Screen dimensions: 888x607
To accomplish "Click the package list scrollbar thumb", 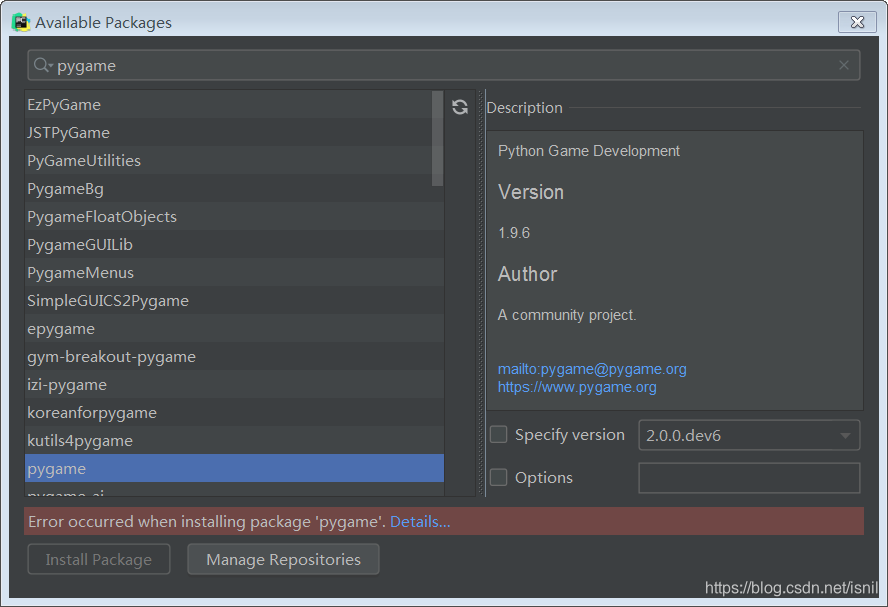I will 437,138.
